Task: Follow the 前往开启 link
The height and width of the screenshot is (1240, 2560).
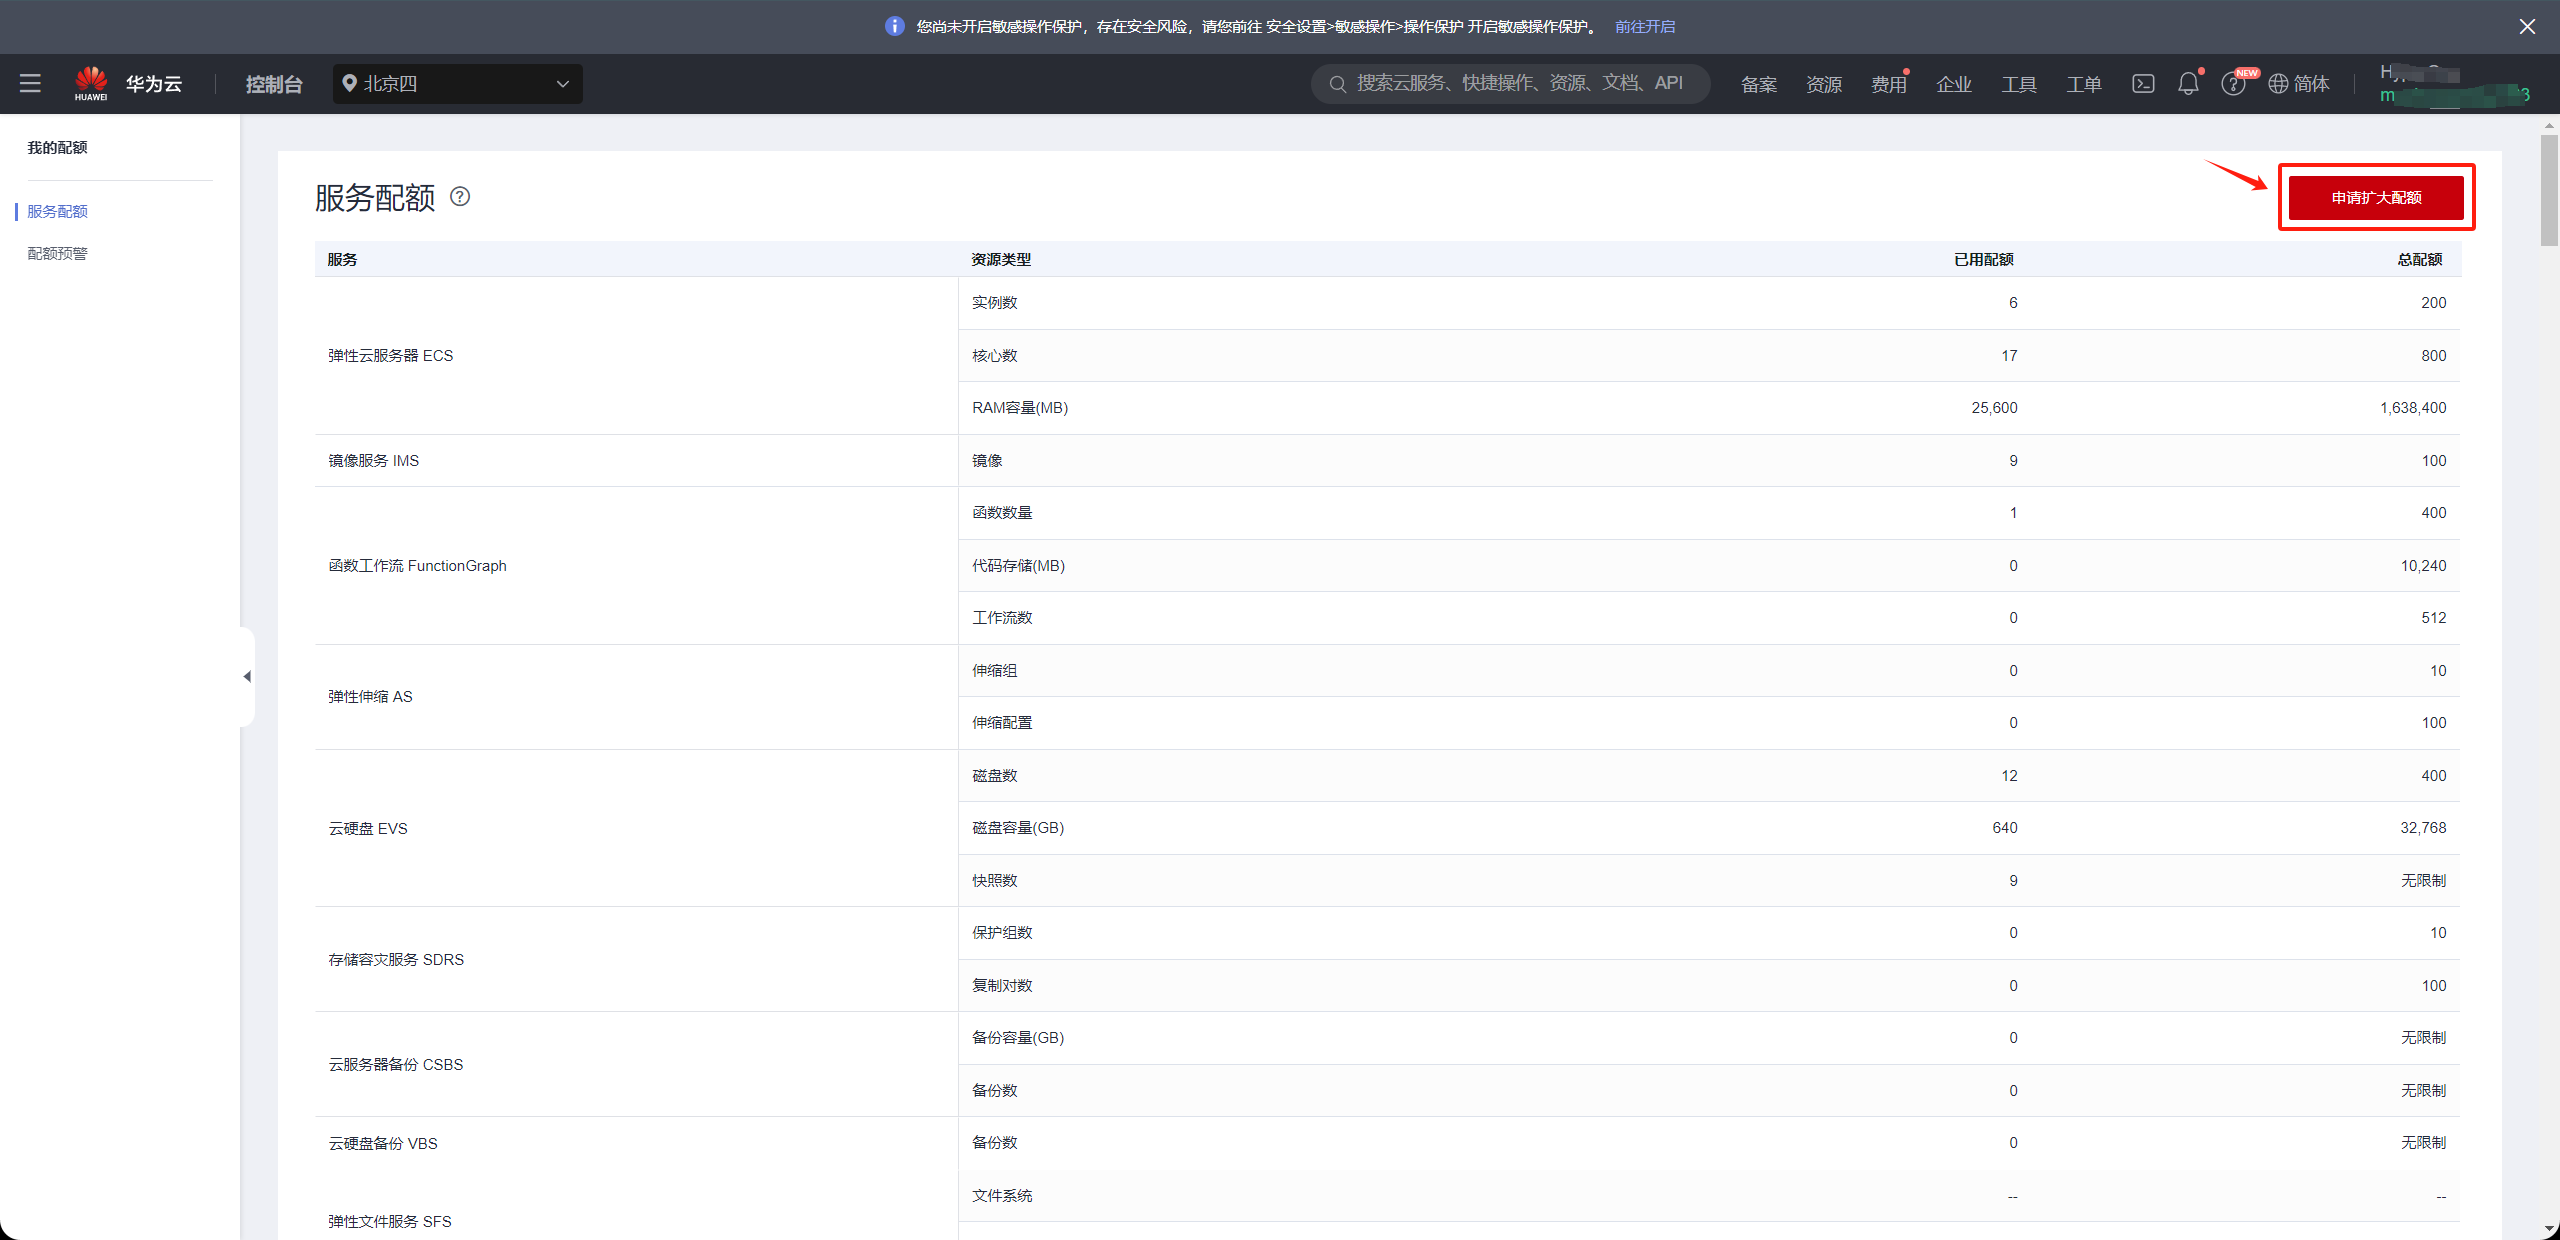Action: pyautogui.click(x=1645, y=27)
